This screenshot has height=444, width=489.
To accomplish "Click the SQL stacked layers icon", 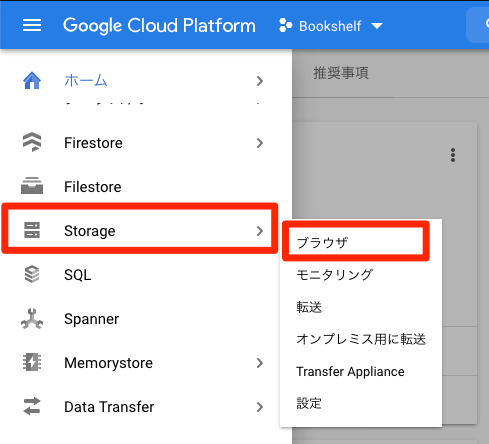I will [32, 274].
